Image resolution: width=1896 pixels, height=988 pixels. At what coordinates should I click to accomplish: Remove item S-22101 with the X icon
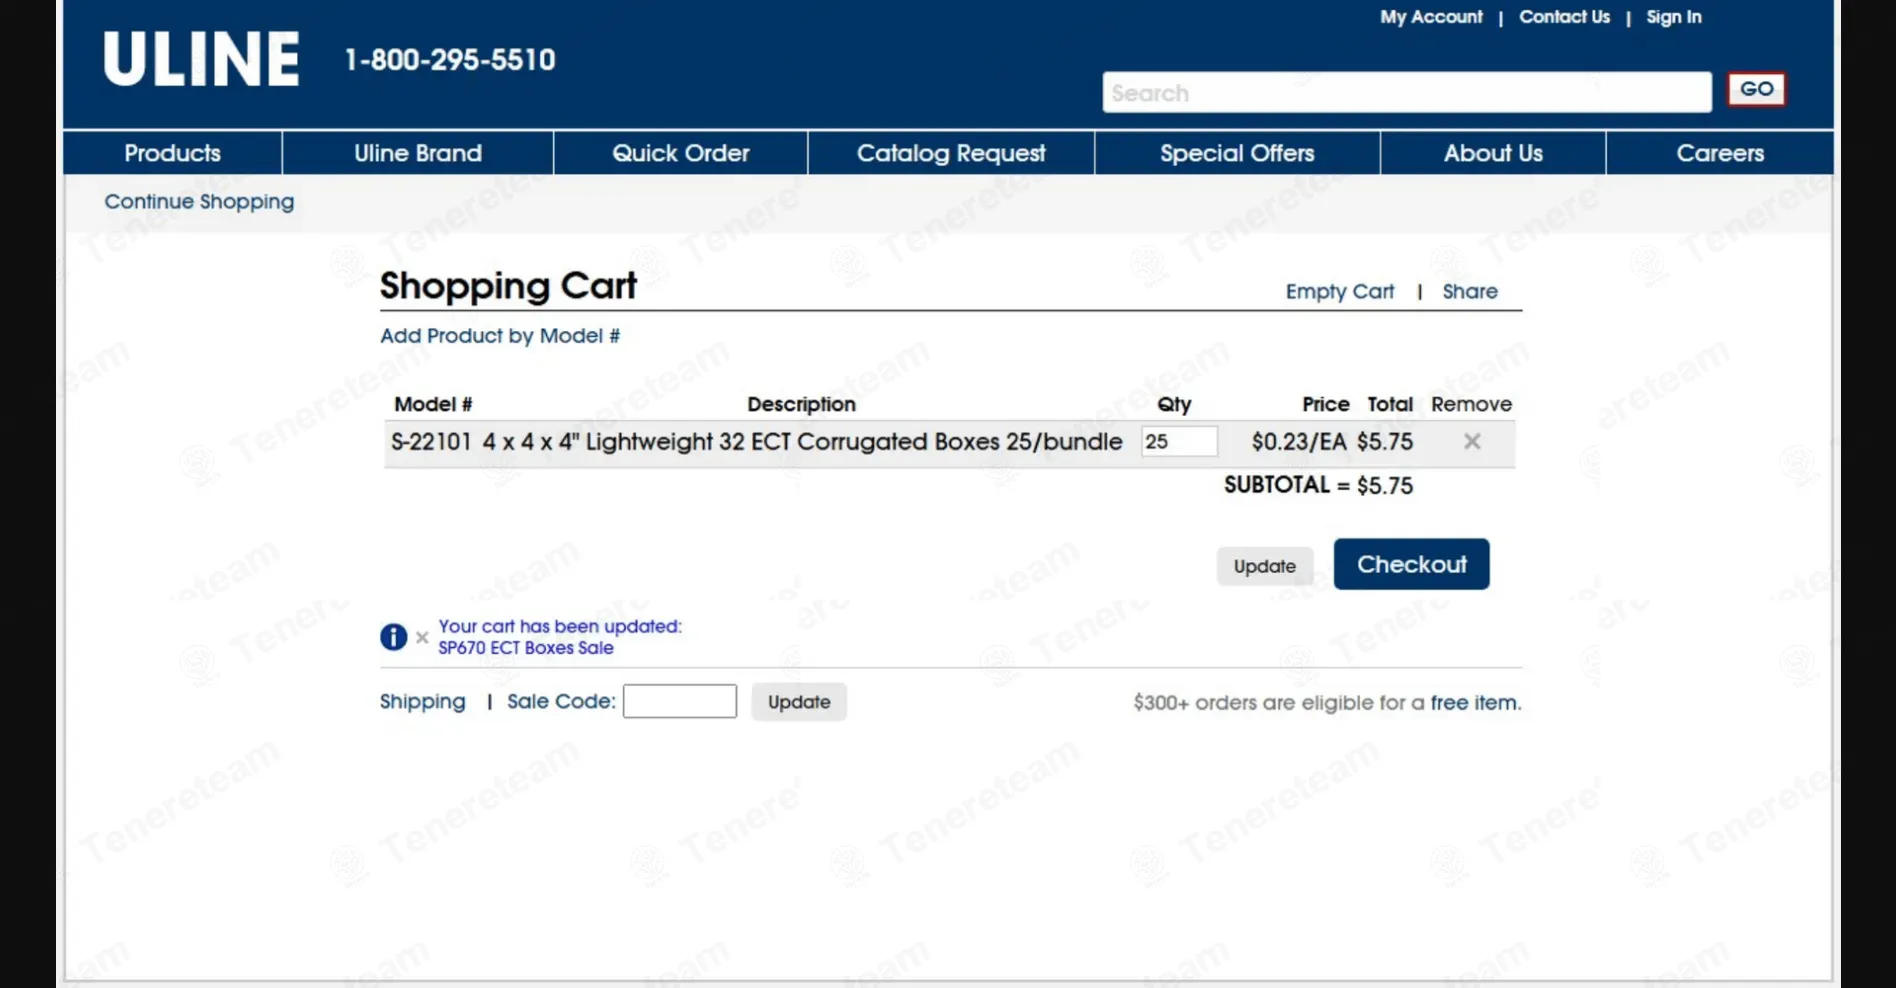tap(1472, 441)
